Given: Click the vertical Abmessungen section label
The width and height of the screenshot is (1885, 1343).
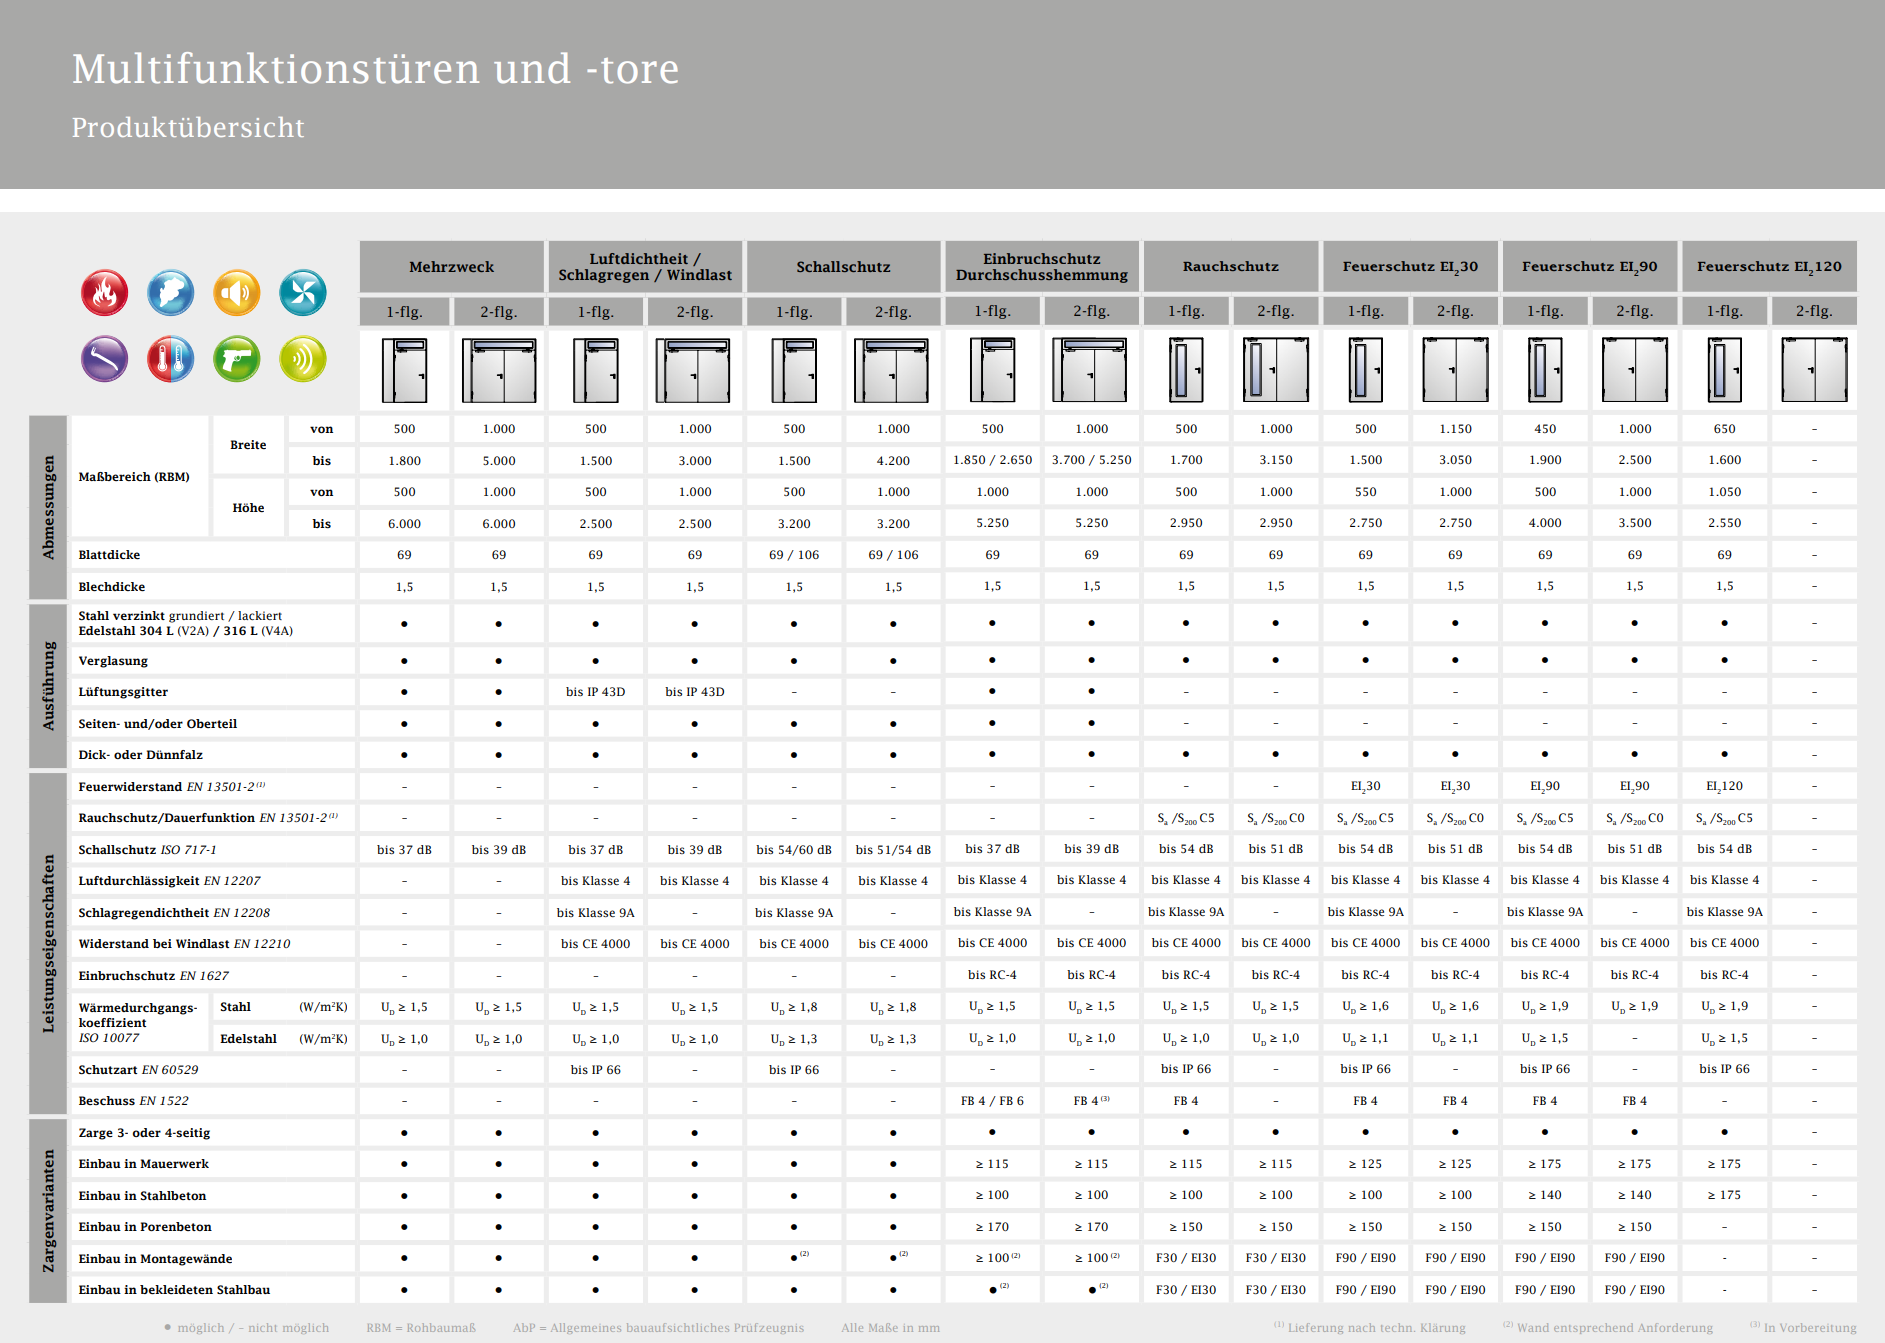Looking at the screenshot, I should 48,507.
